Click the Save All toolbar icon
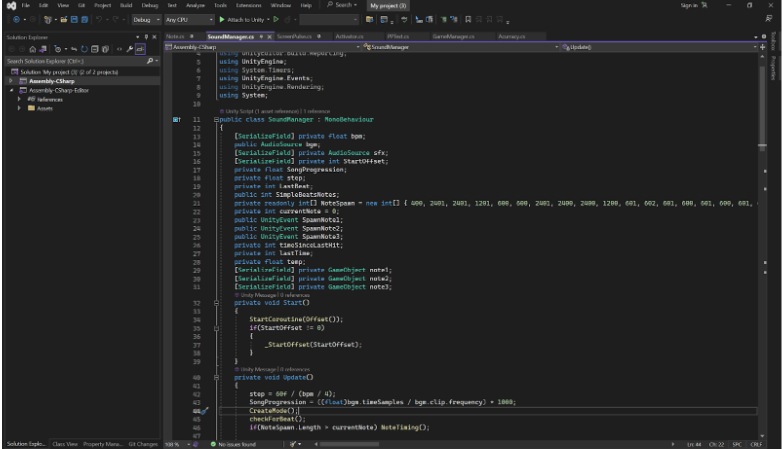The image size is (782, 449). click(85, 19)
